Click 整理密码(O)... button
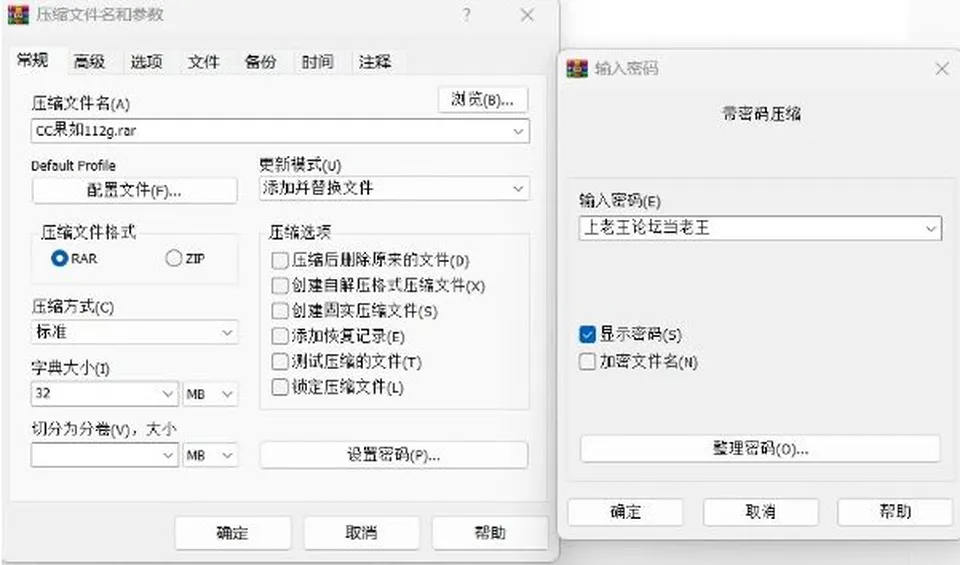The width and height of the screenshot is (960, 565). 760,449
